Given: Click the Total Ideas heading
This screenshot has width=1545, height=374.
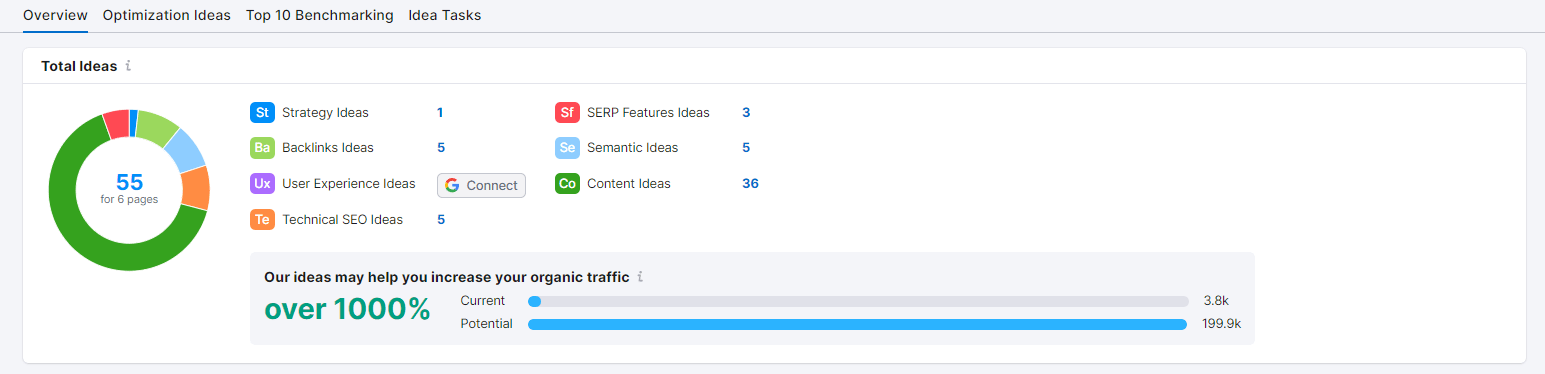Looking at the screenshot, I should pyautogui.click(x=79, y=66).
